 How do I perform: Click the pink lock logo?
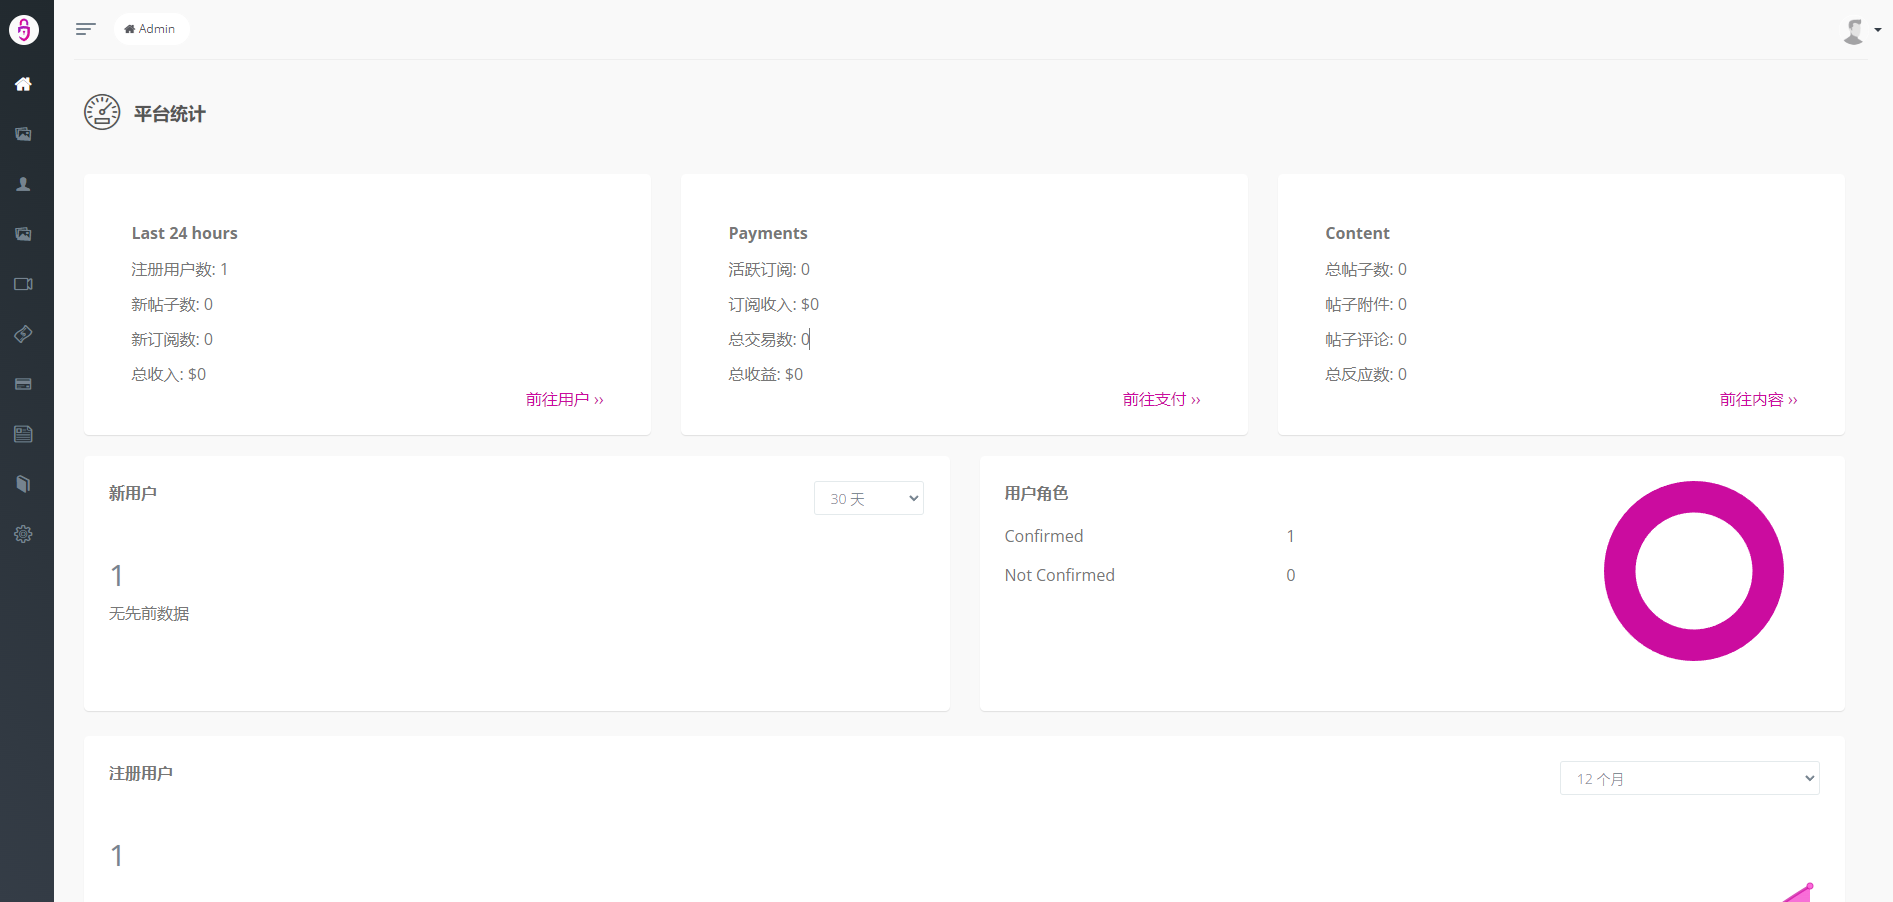coord(24,30)
